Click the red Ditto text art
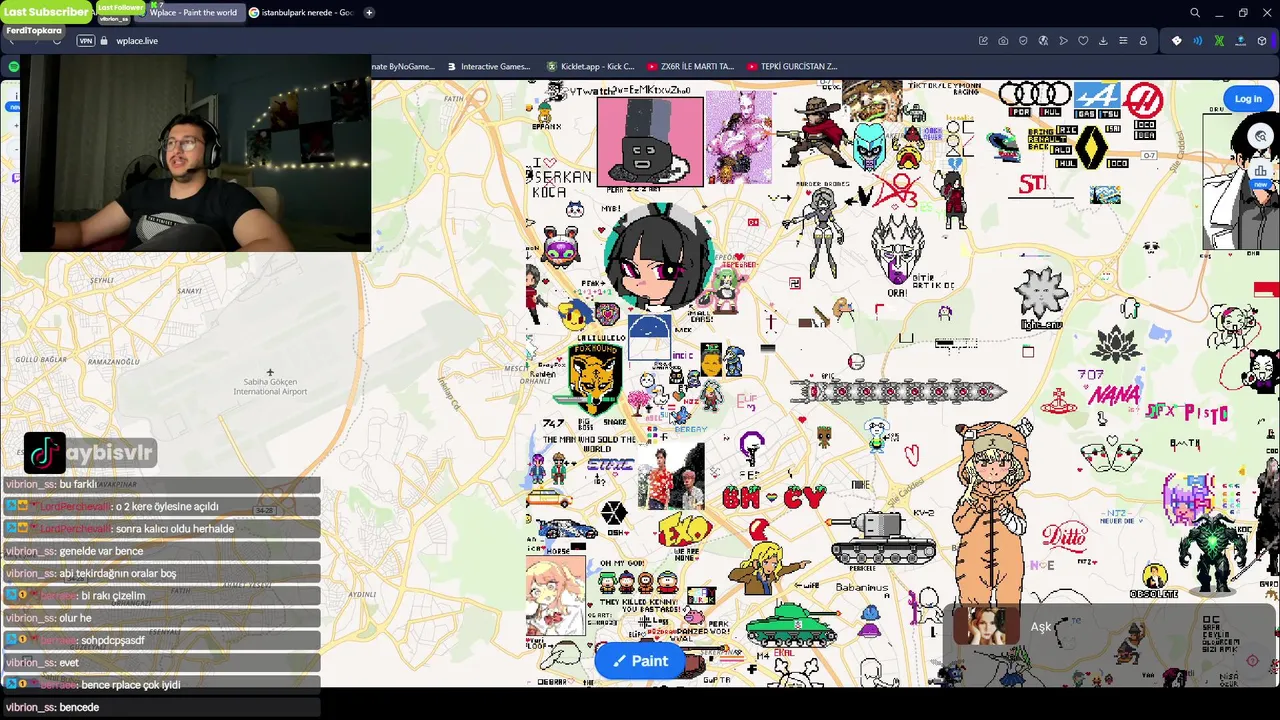This screenshot has width=1280, height=720. 1064,536
